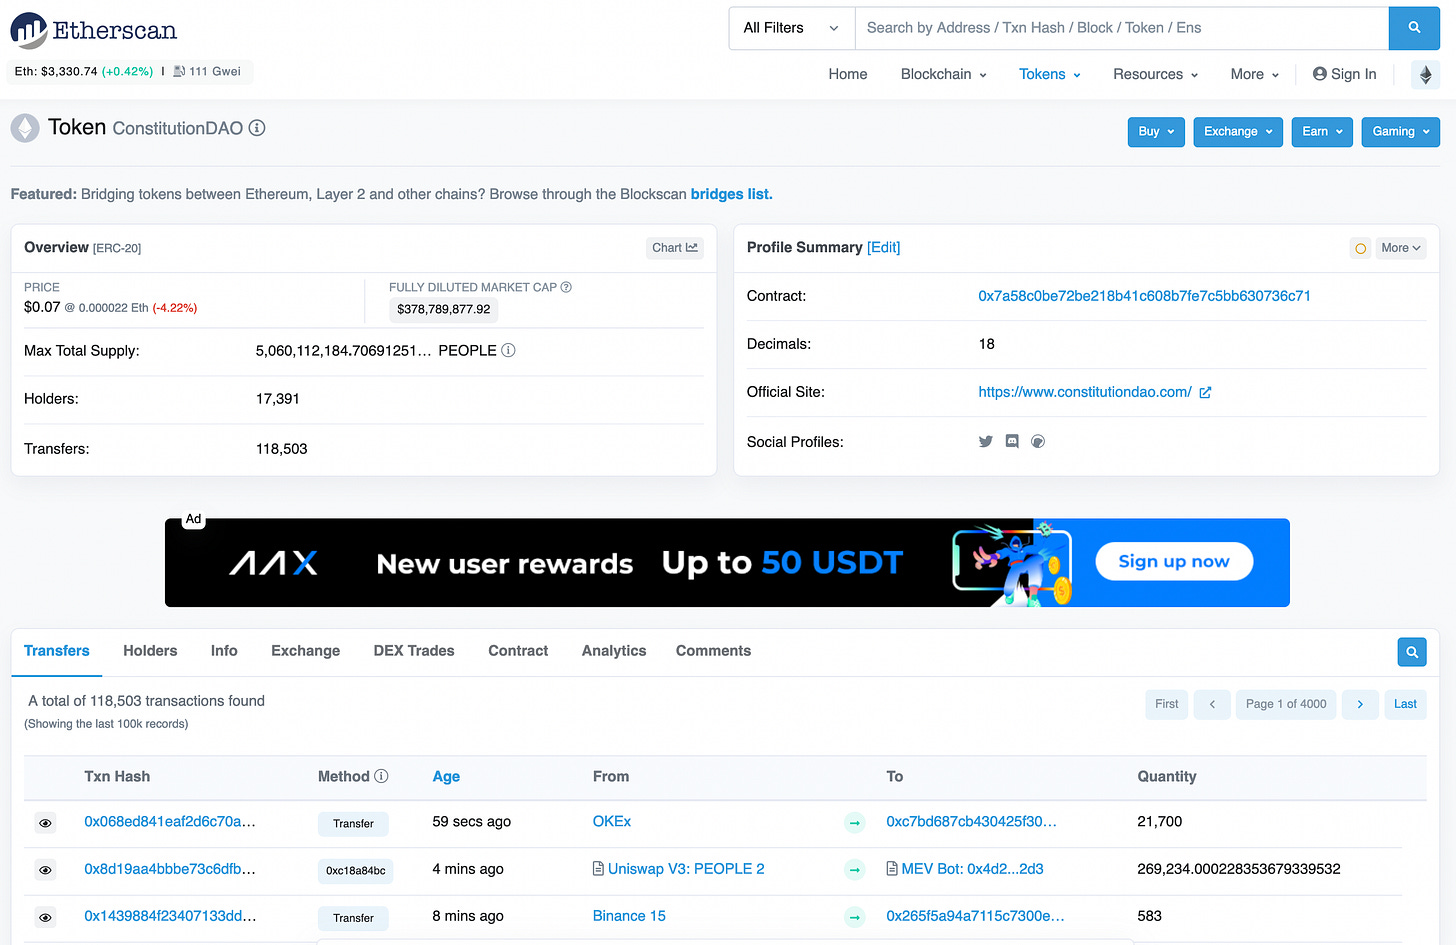Click the AAX ad banner logo
This screenshot has height=945, width=1456.
pos(273,563)
